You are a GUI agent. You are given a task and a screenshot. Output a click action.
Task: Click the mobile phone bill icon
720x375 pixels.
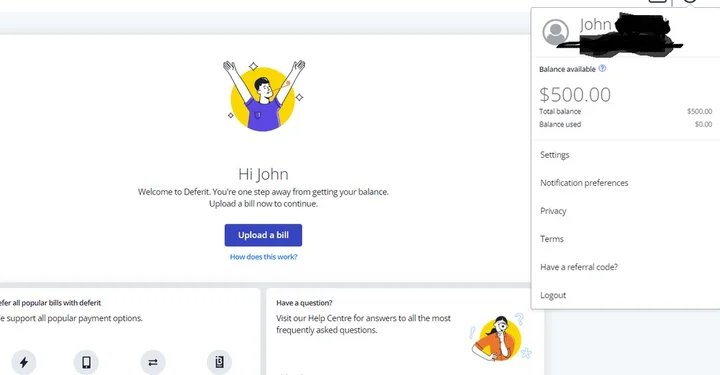coord(86,362)
